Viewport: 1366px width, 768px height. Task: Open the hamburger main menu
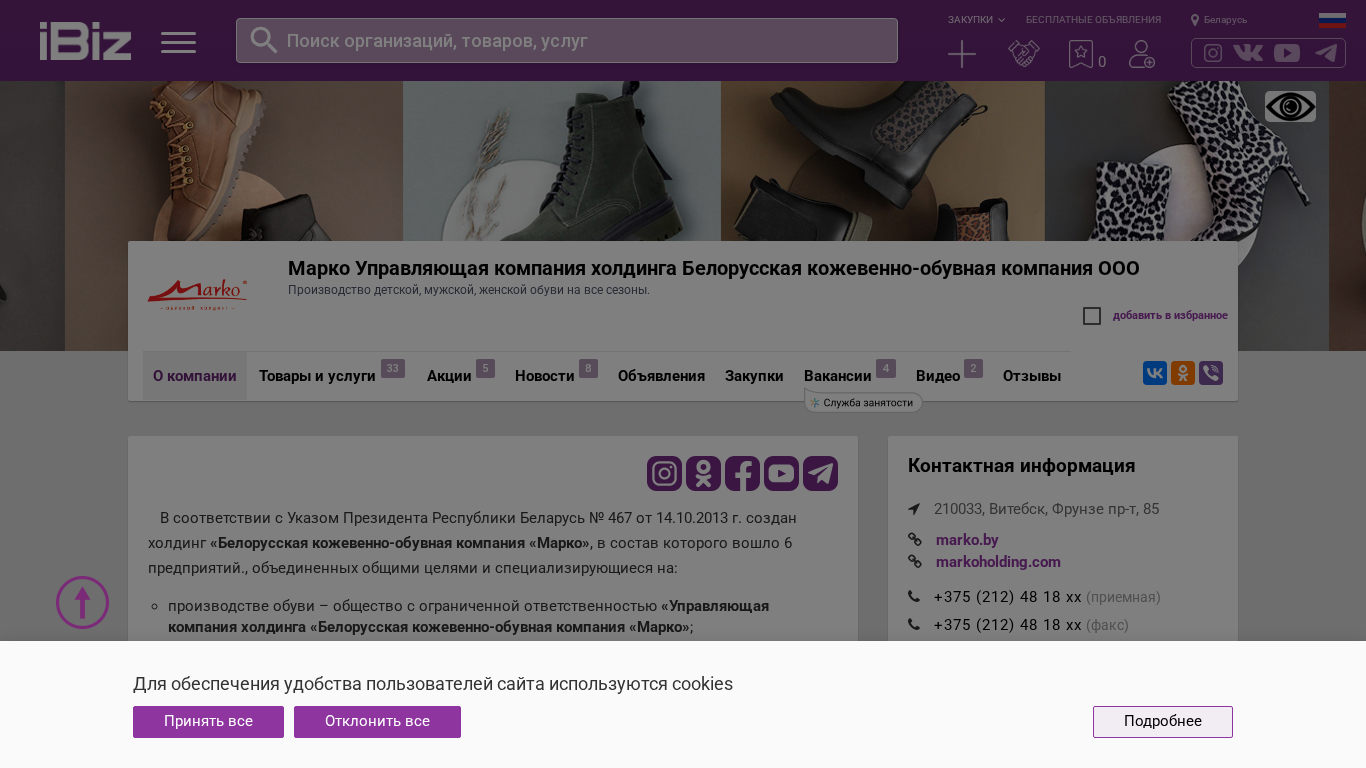coord(178,42)
